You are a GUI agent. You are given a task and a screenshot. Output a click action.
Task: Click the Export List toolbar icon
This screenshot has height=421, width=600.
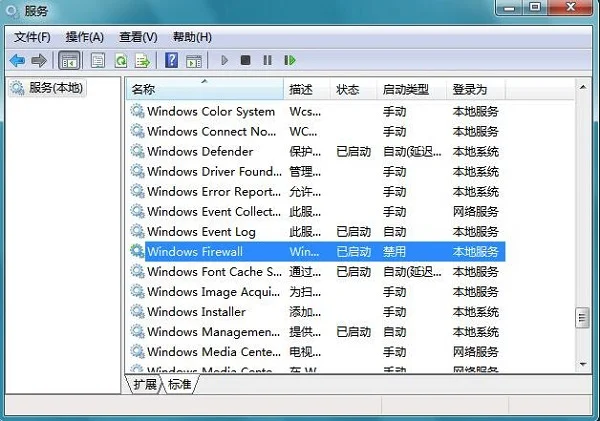pos(143,60)
